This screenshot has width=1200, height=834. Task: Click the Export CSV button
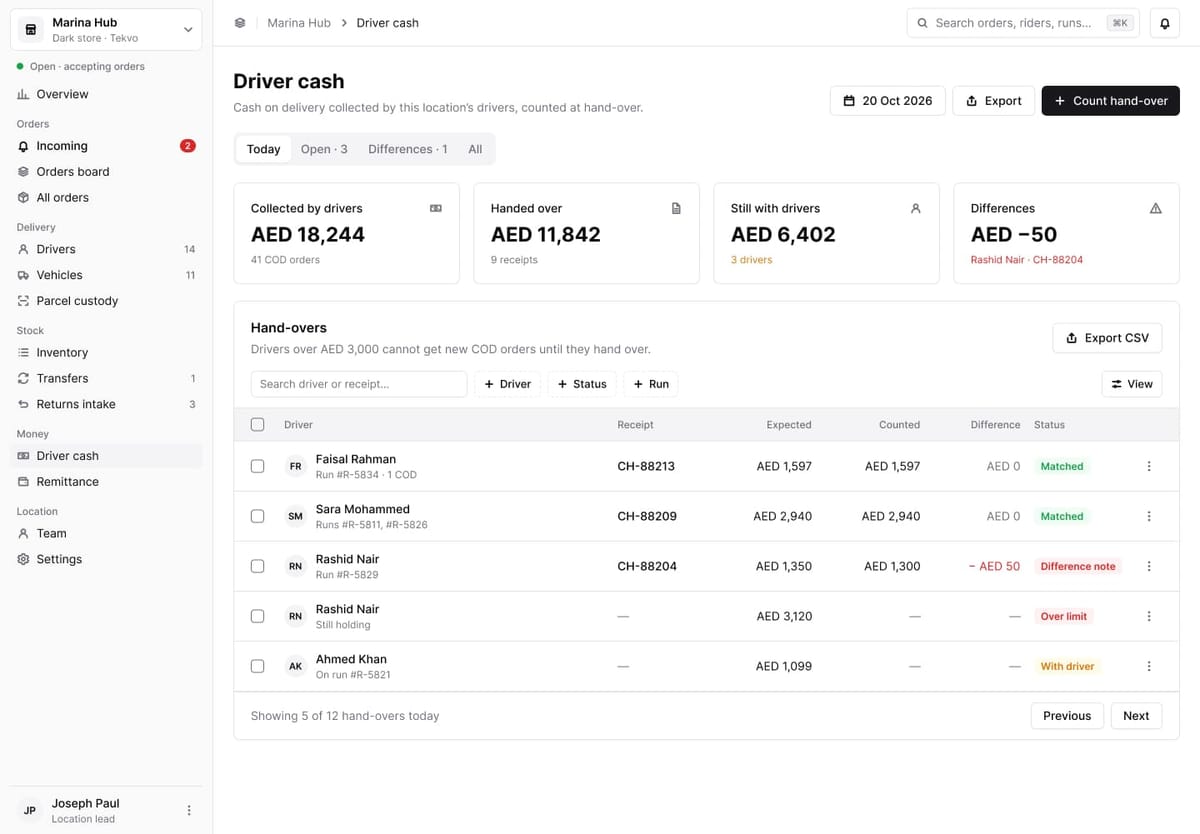coord(1107,338)
